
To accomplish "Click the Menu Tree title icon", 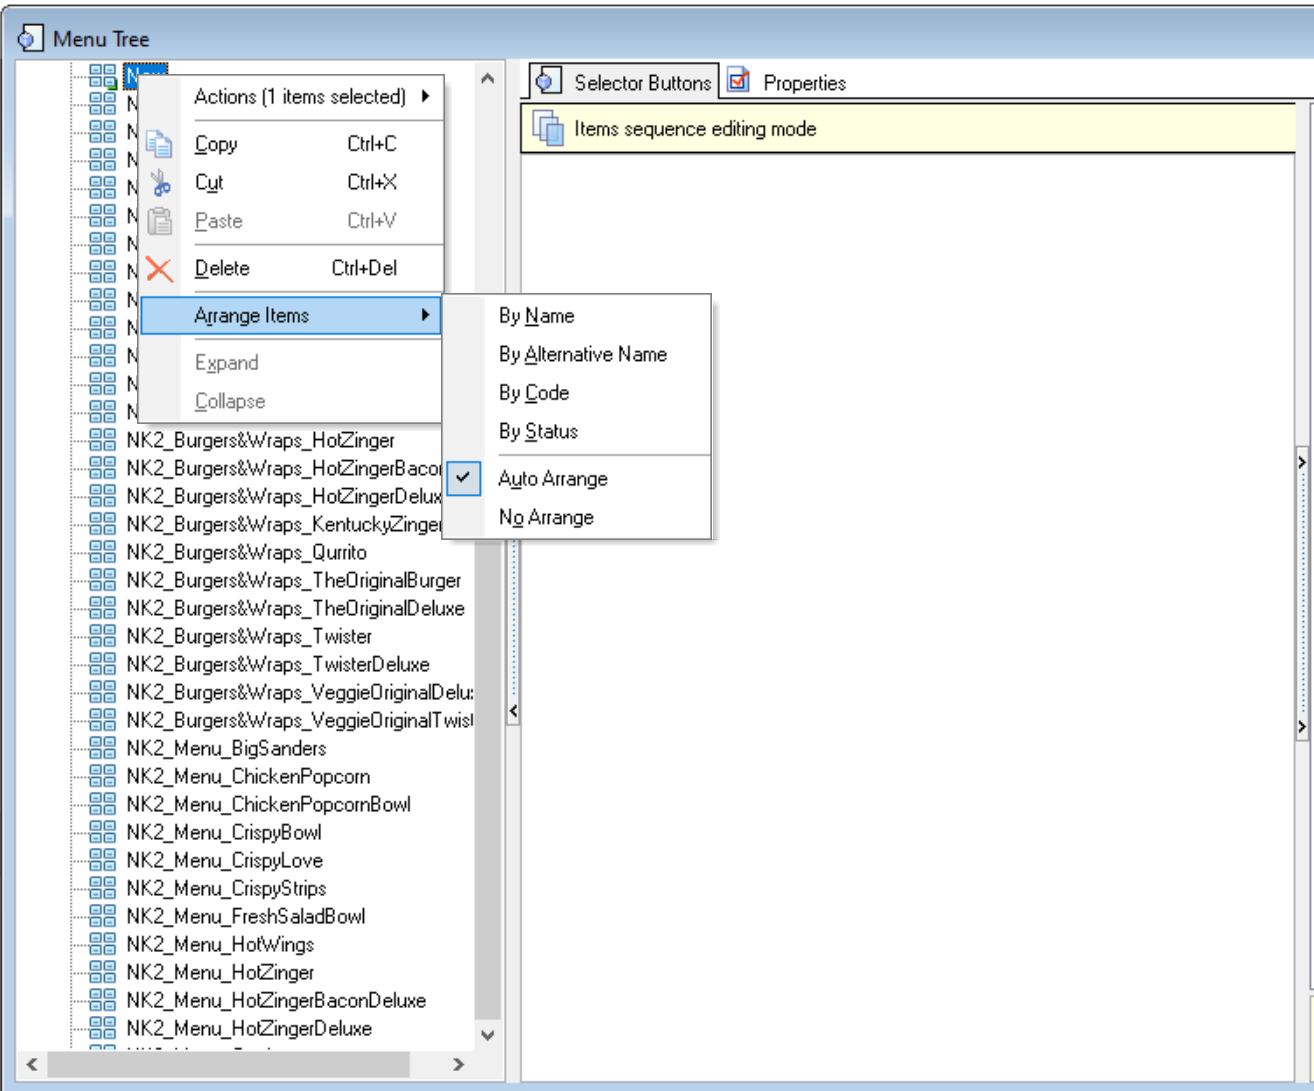I will 30,39.
